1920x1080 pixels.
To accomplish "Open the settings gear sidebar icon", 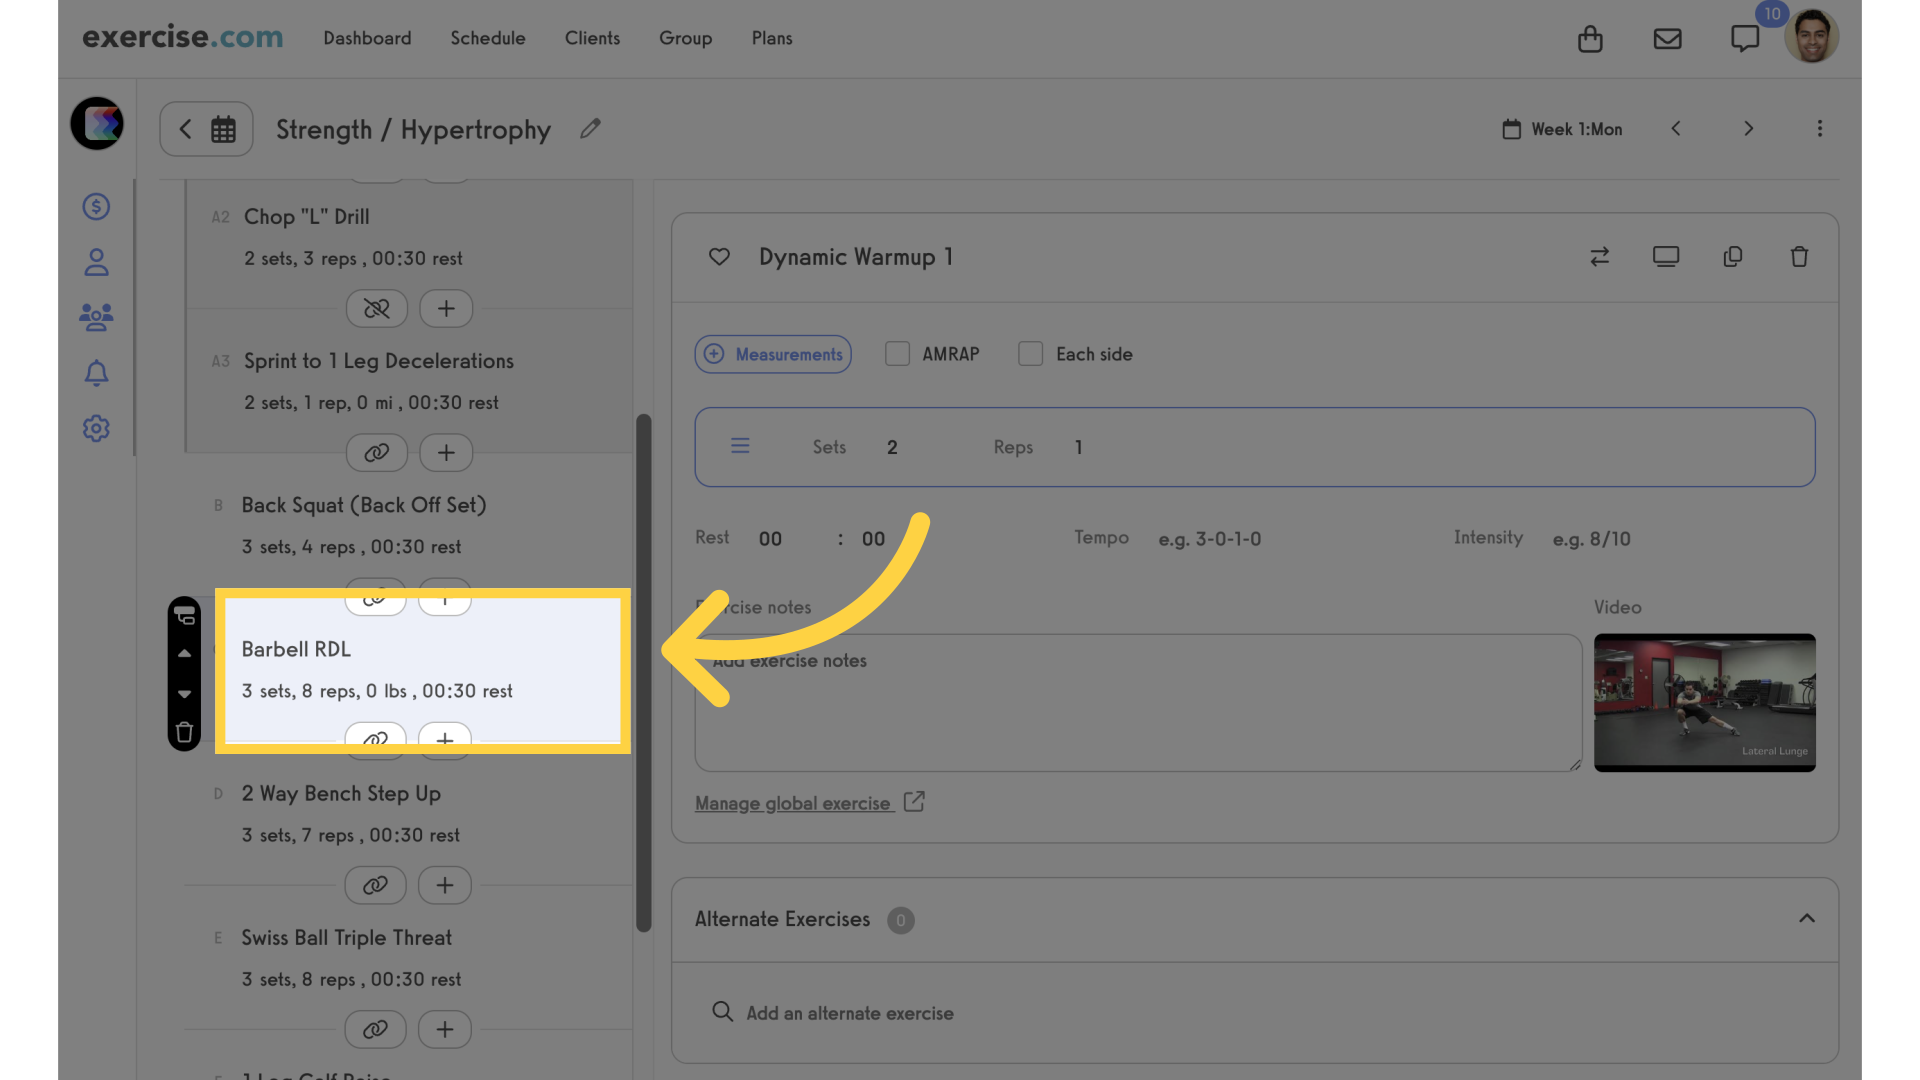I will [96, 428].
